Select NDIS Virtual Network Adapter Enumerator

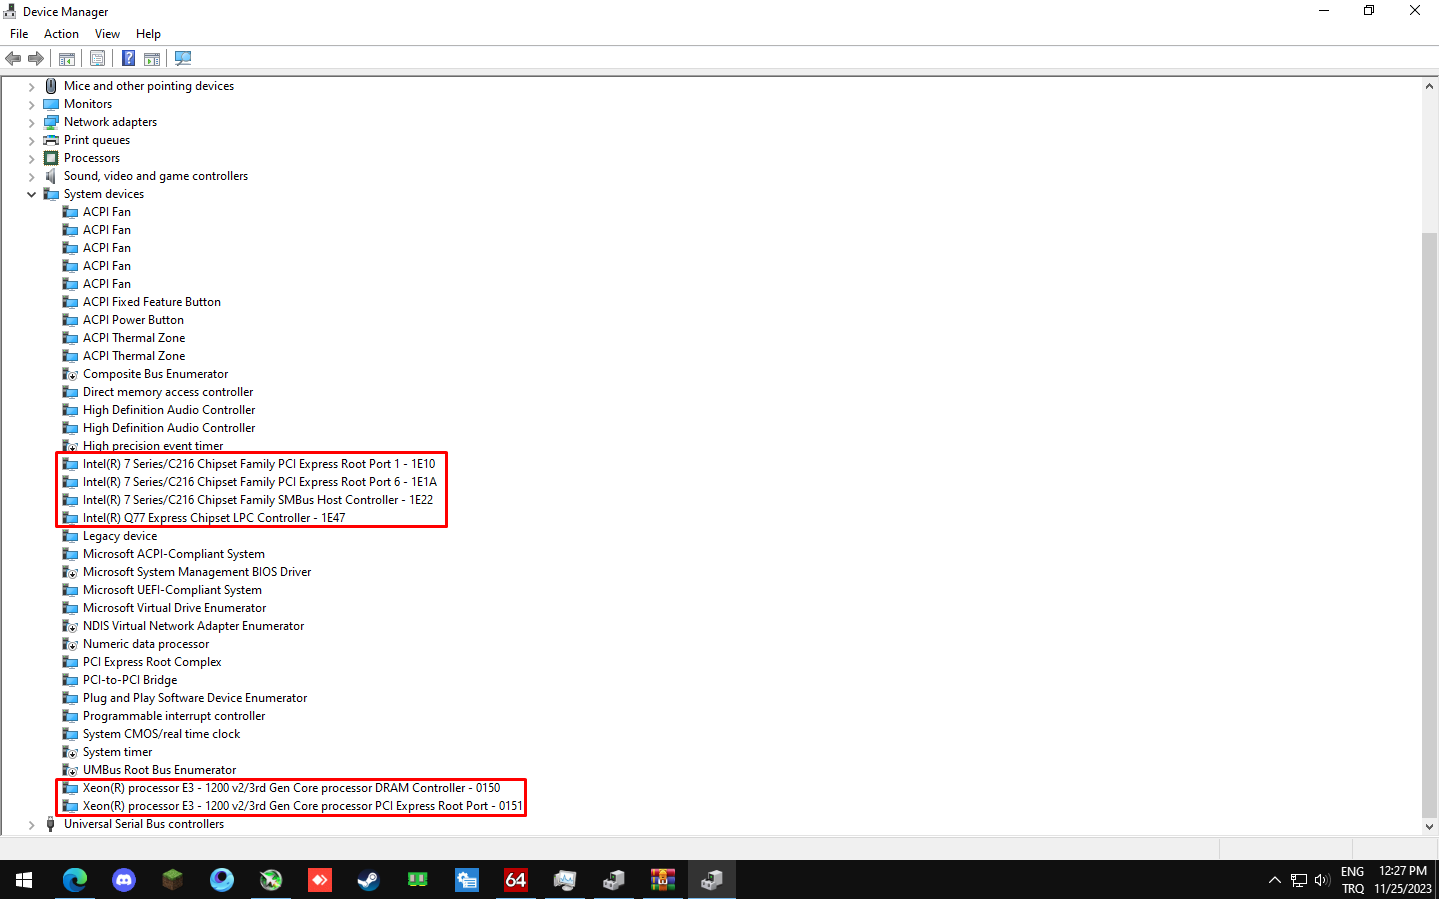click(194, 626)
